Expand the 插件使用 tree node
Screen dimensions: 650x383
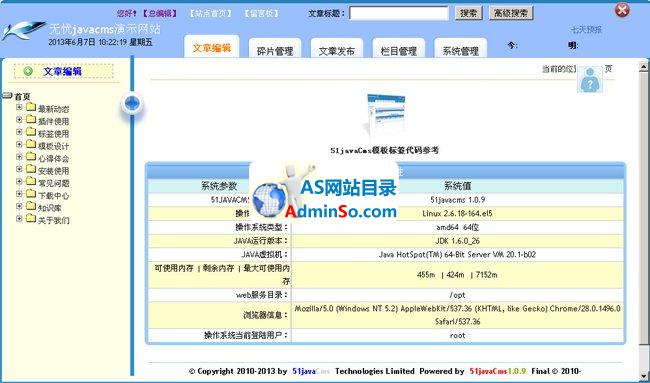pyautogui.click(x=19, y=120)
